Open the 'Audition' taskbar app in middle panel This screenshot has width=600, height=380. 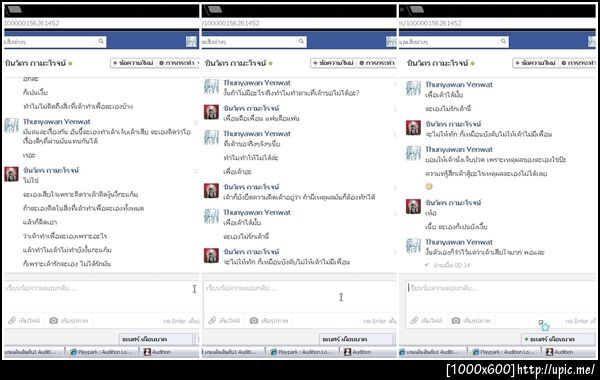pyautogui.click(x=357, y=352)
